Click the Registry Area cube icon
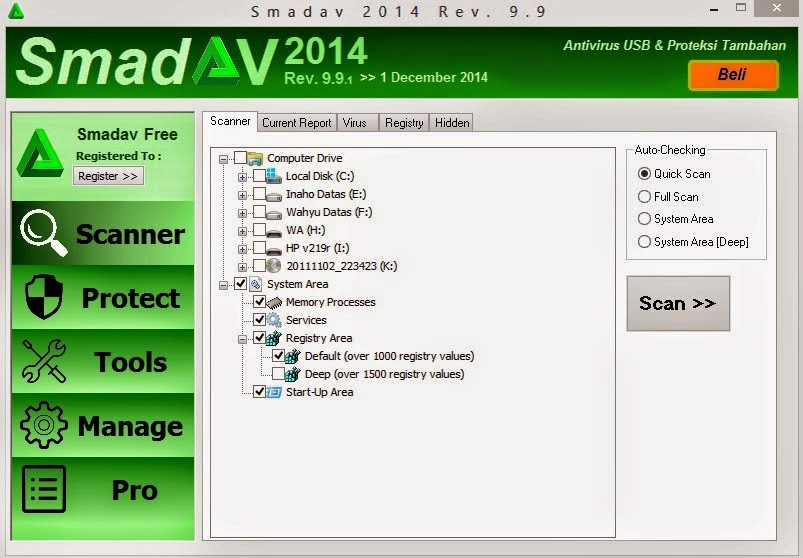Image resolution: width=803 pixels, height=558 pixels. click(274, 338)
